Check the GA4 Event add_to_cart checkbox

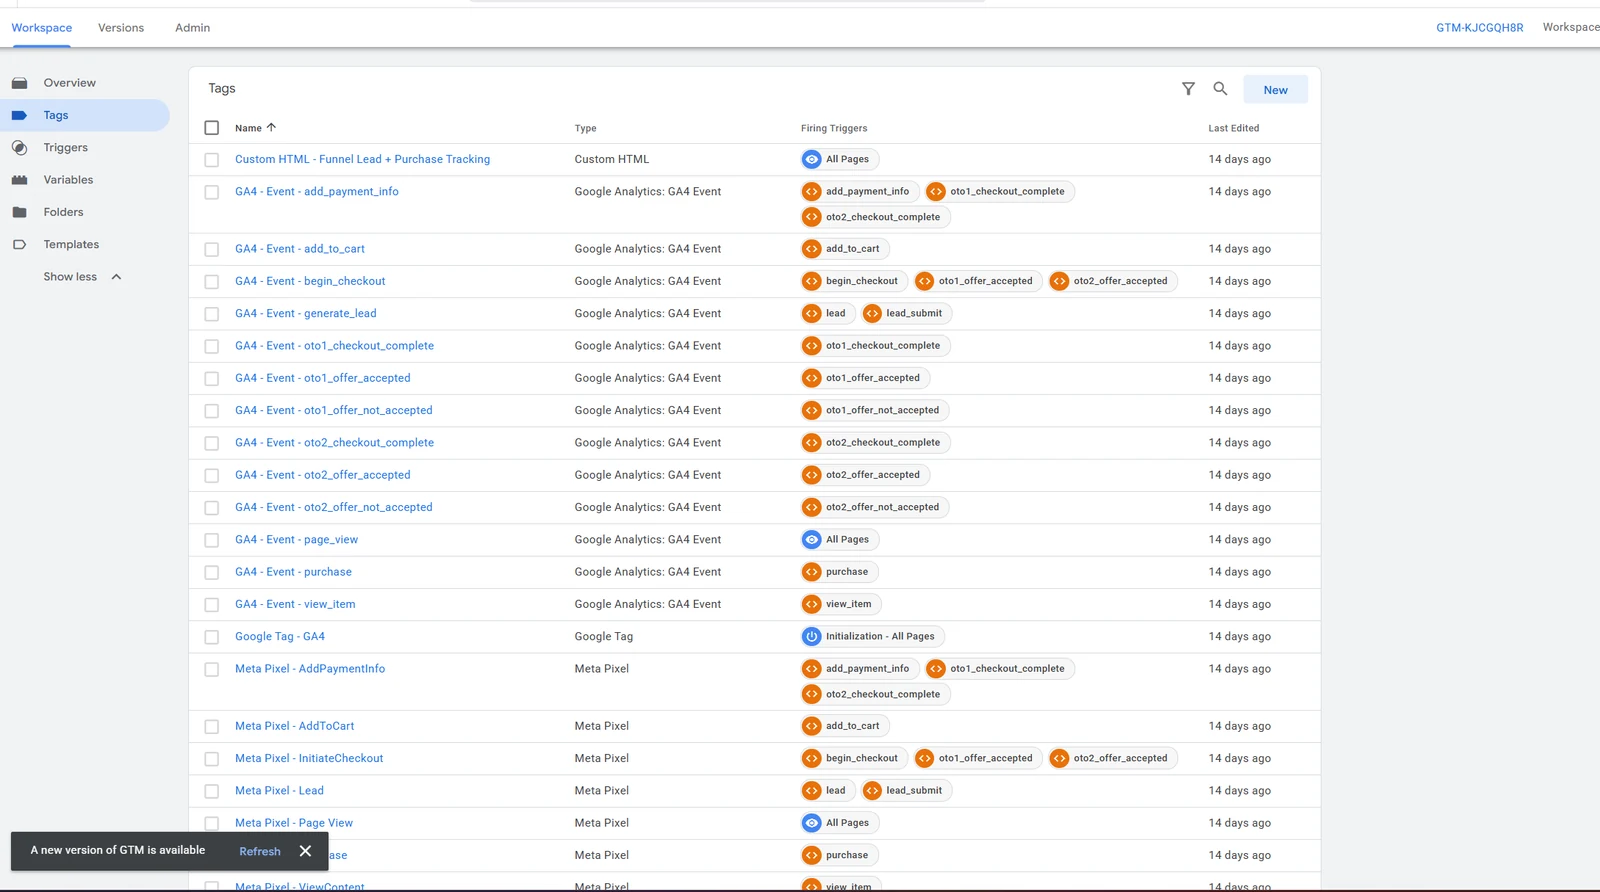pyautogui.click(x=212, y=250)
